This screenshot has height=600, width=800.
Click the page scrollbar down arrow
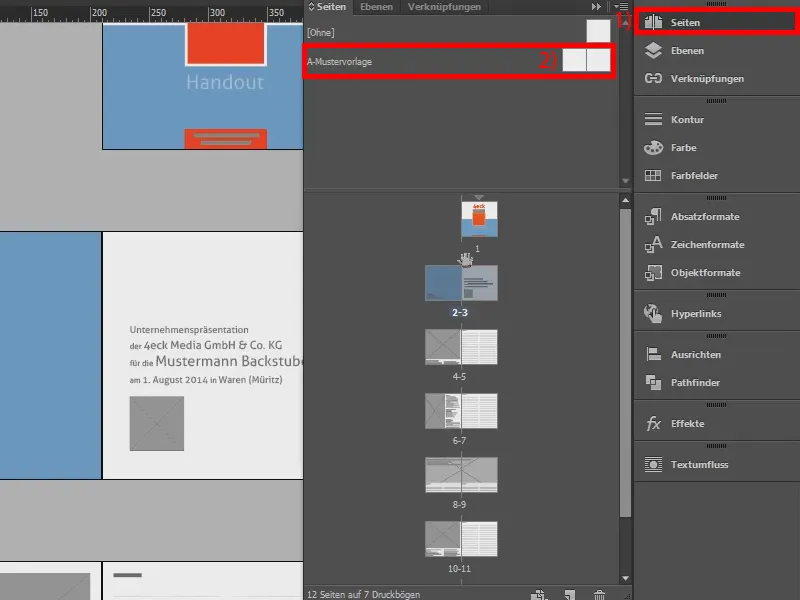click(x=626, y=579)
